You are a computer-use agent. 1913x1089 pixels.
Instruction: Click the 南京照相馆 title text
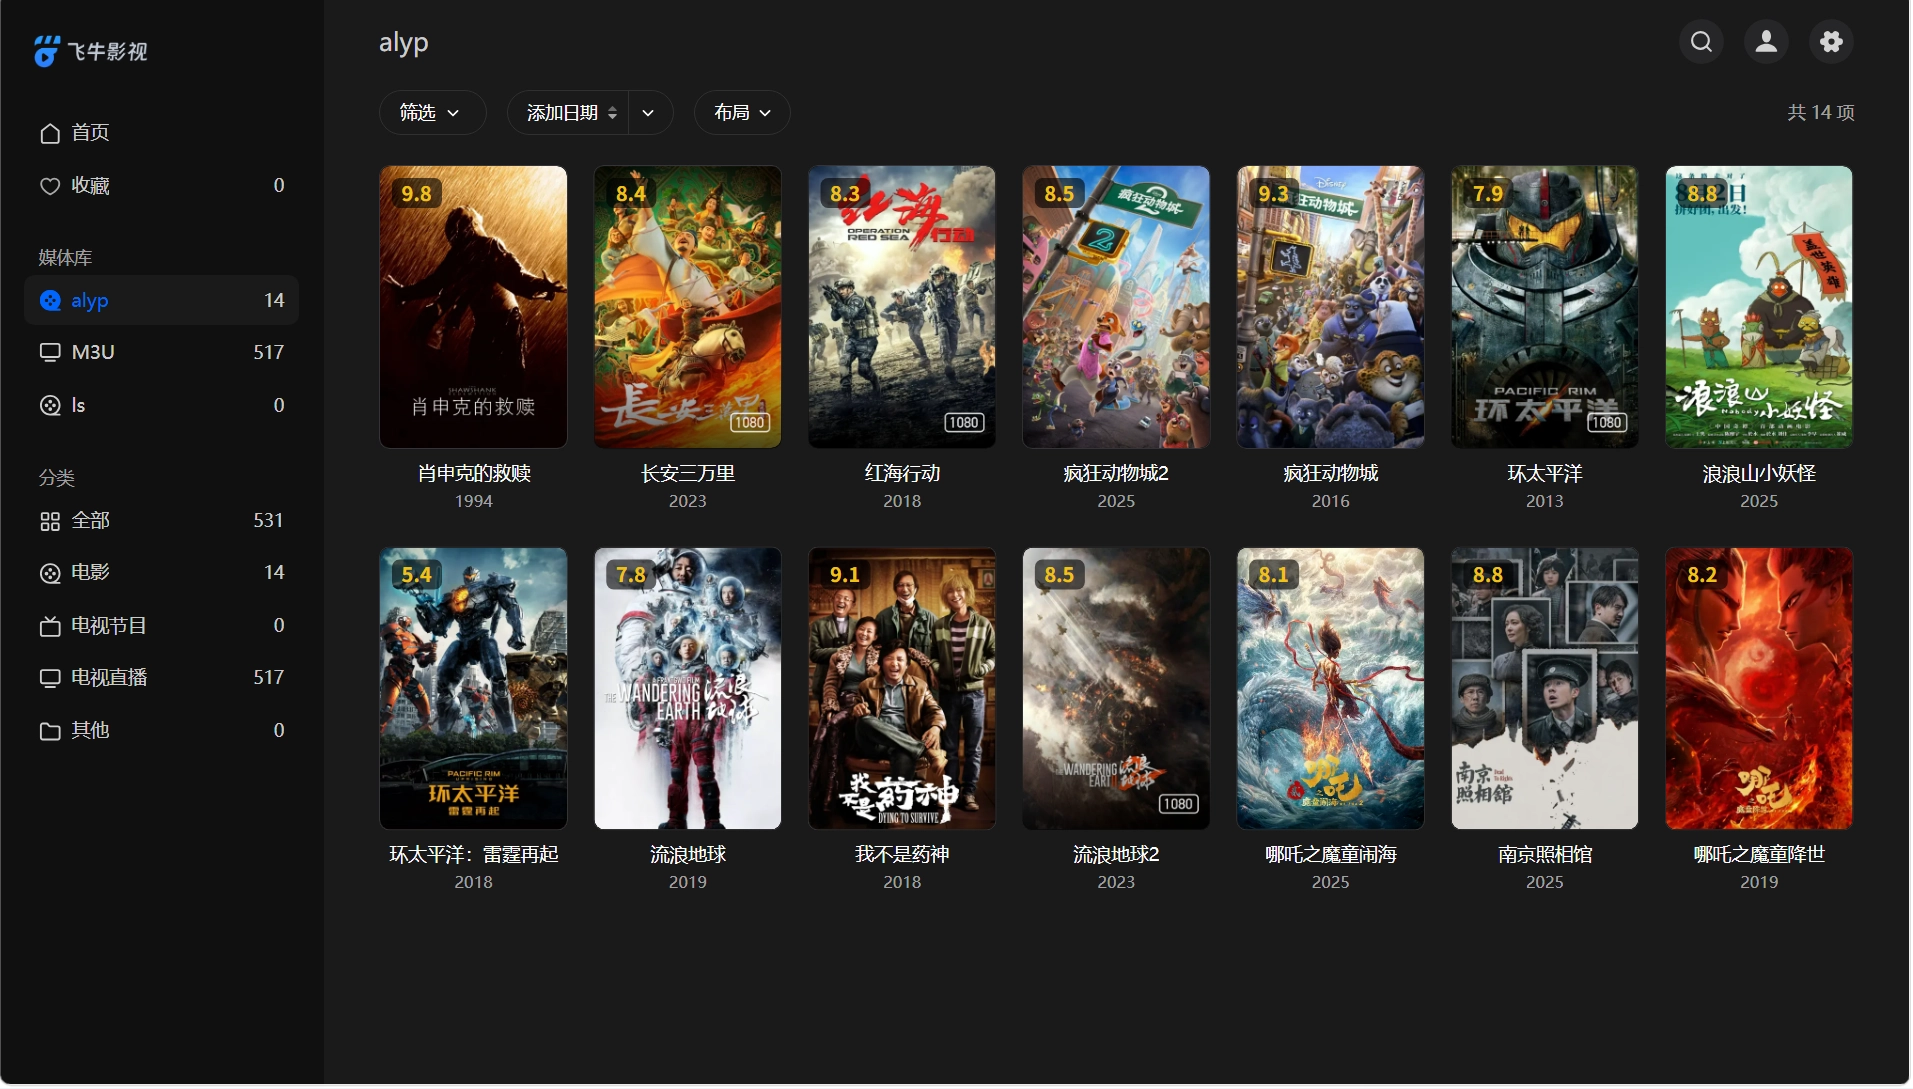pos(1545,855)
